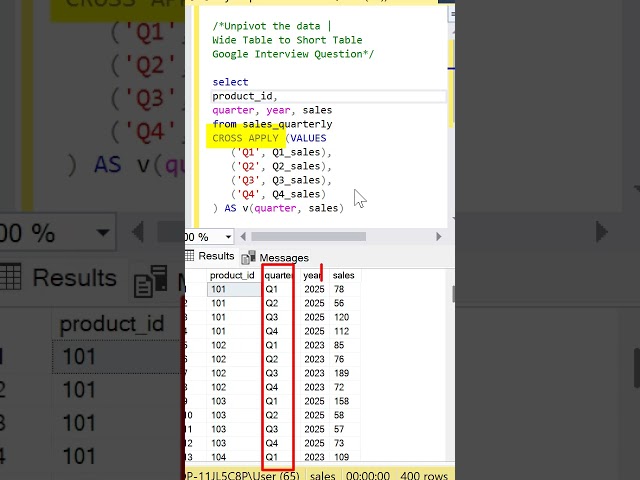Viewport: 640px width, 480px height.
Task: Click the 102 cell in the row with sales 76
Action: [218, 359]
